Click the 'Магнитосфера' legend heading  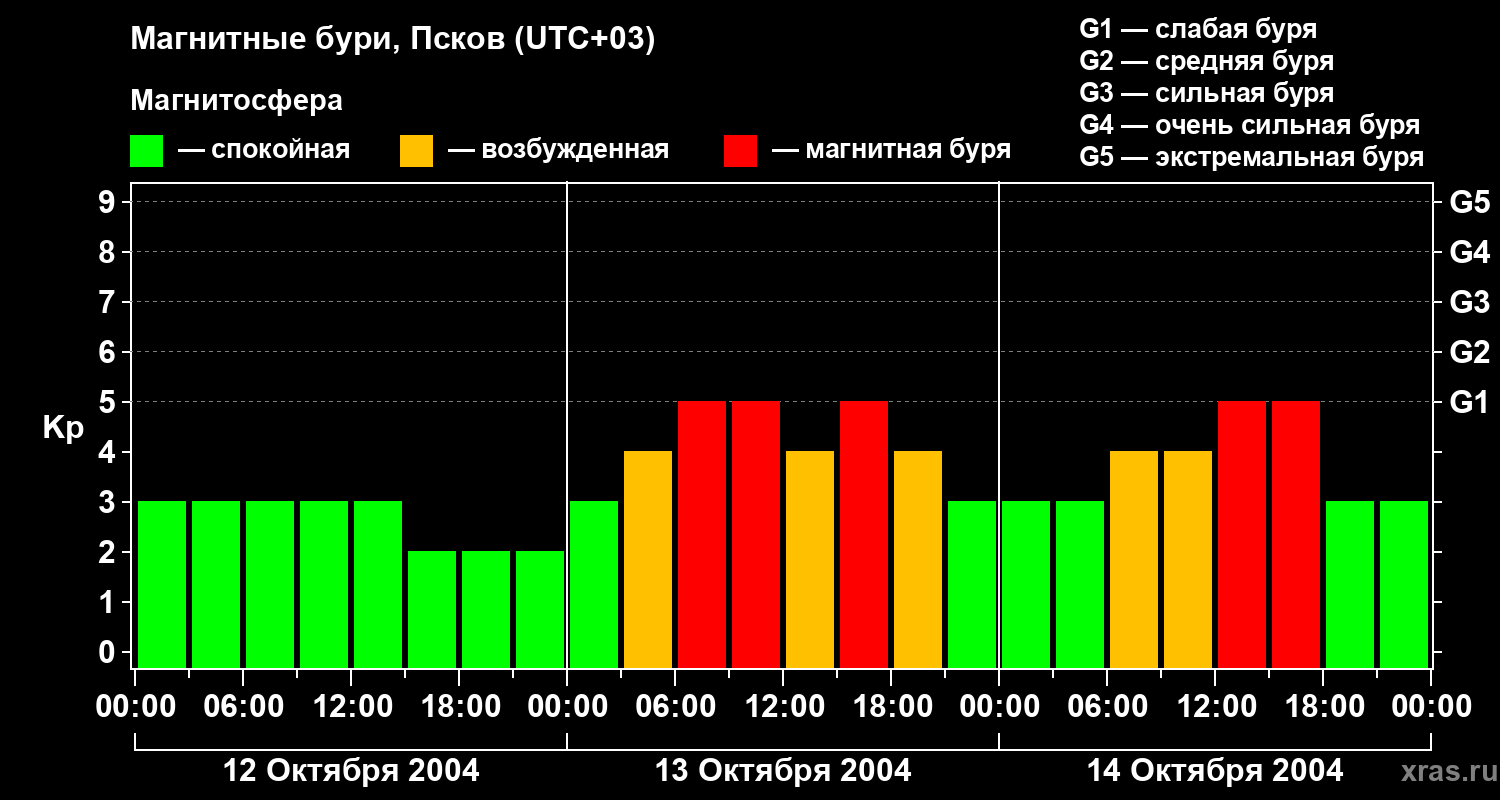click(x=236, y=100)
